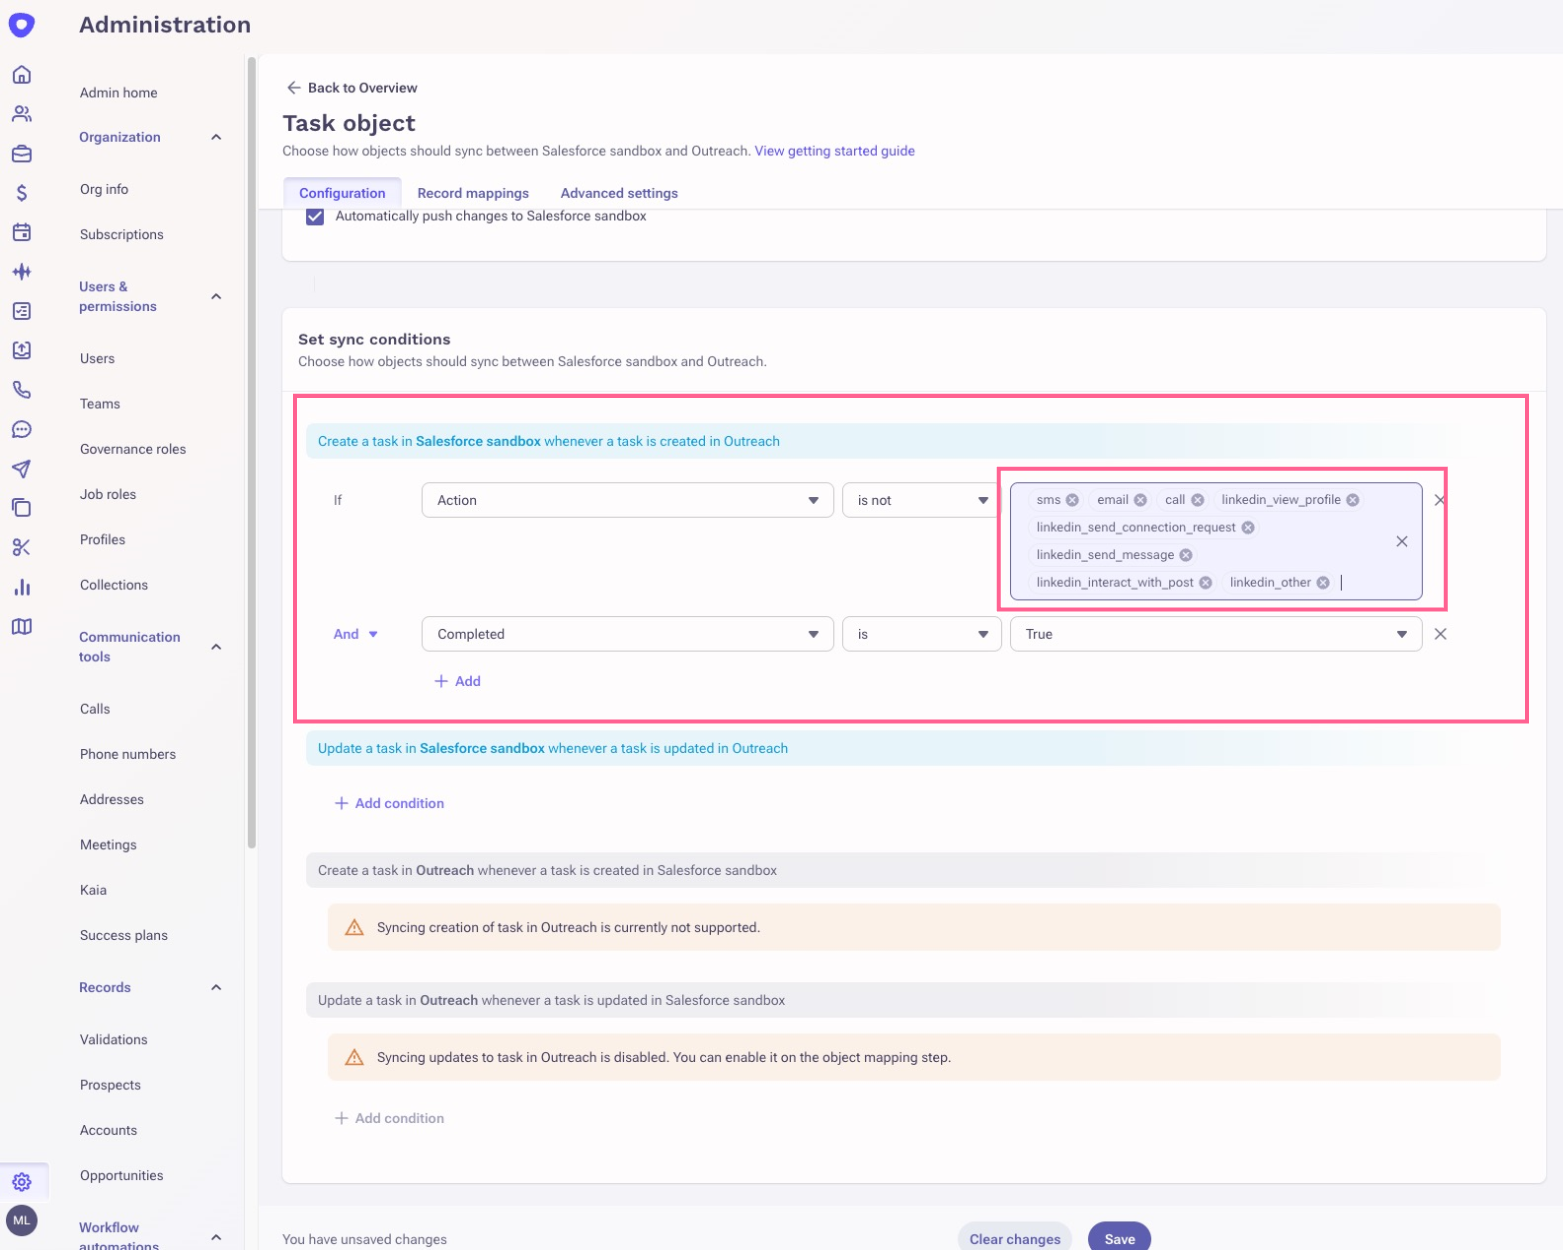1563x1250 pixels.
Task: Switch to the Configuration tab
Action: point(342,193)
